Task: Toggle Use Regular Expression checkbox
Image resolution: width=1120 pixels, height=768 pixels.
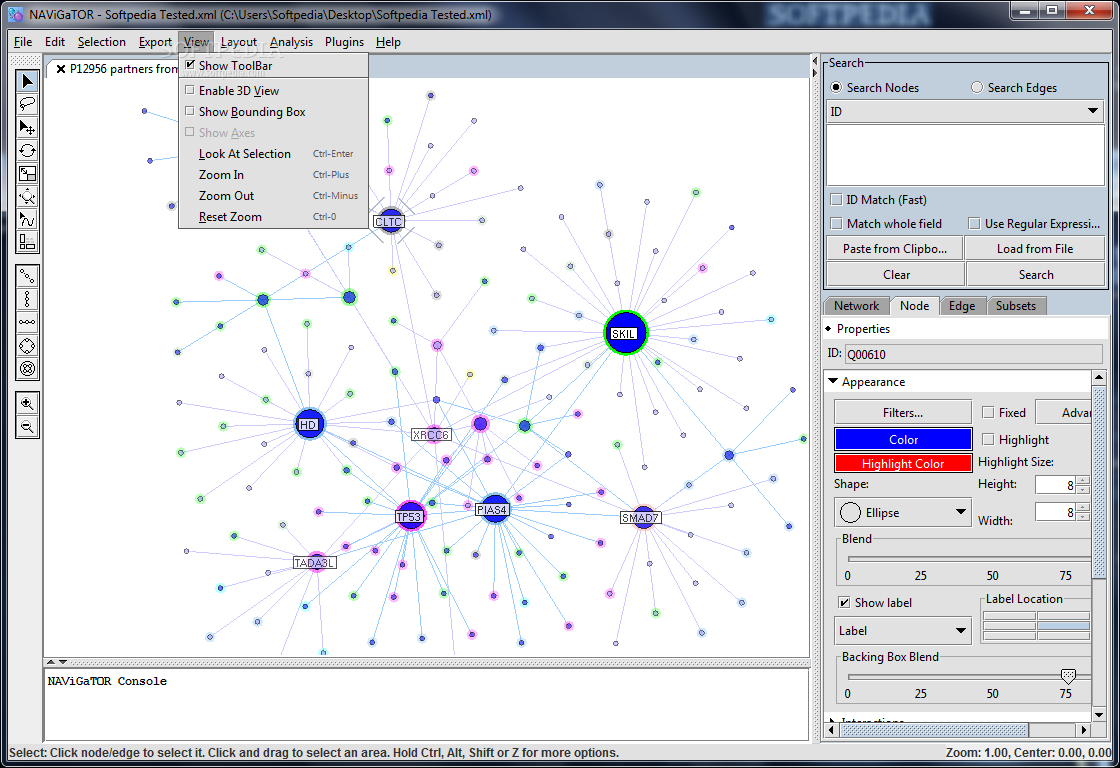Action: click(974, 224)
